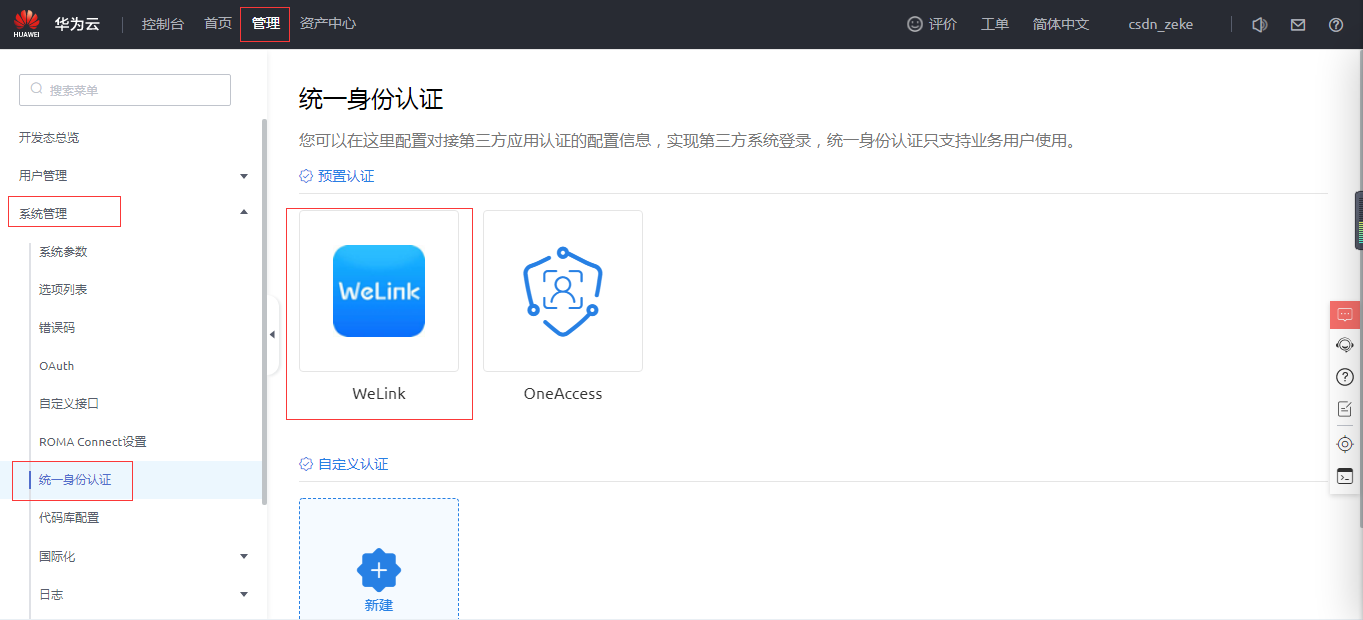1363x620 pixels.
Task: Select the 管理 tab
Action: coord(265,24)
